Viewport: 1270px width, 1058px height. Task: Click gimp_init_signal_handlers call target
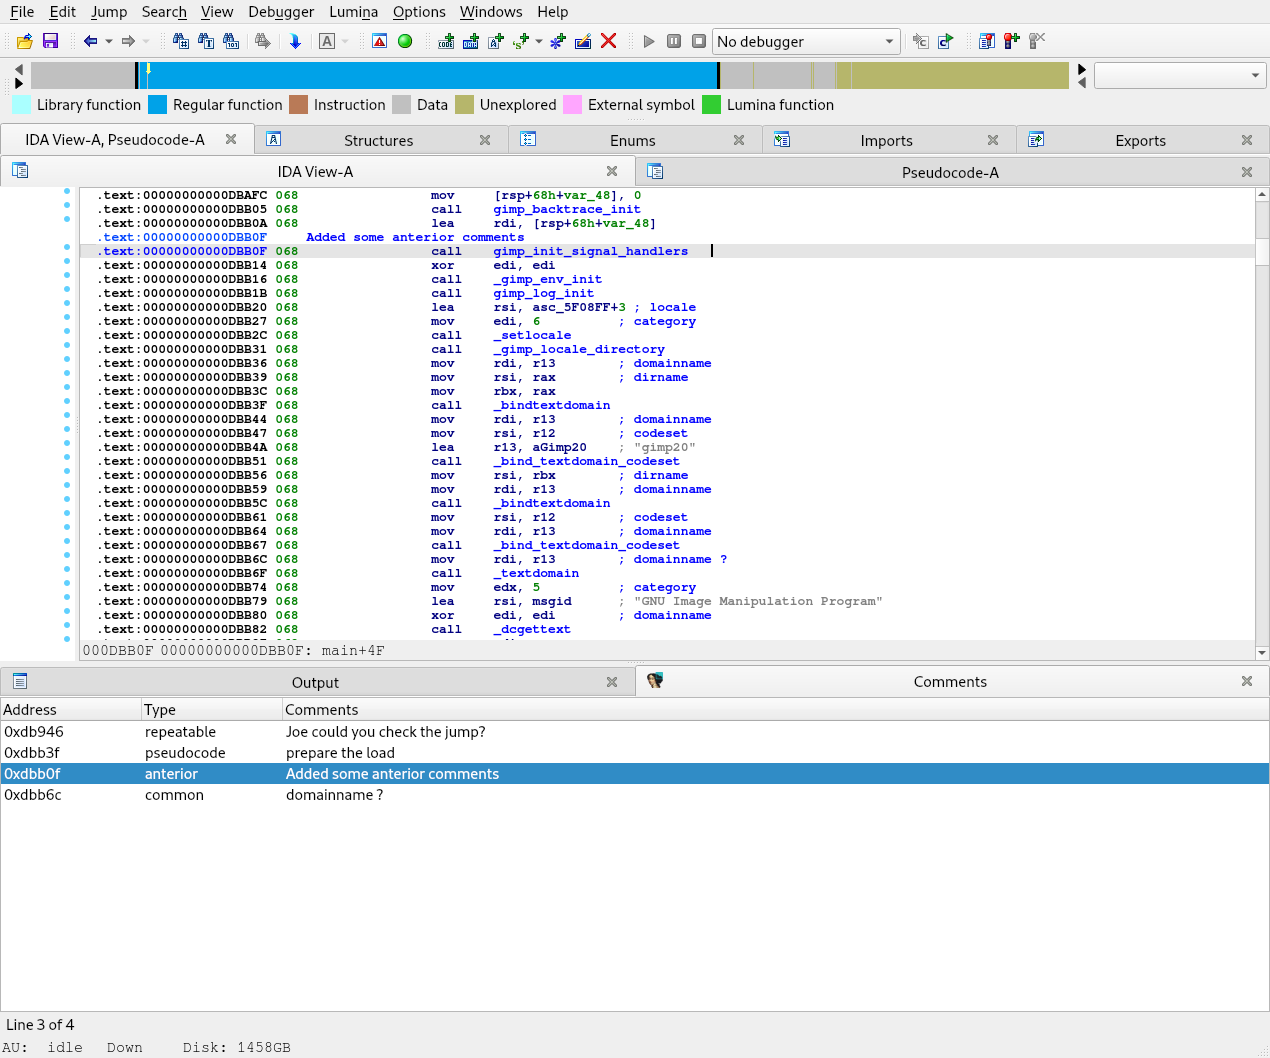click(590, 252)
